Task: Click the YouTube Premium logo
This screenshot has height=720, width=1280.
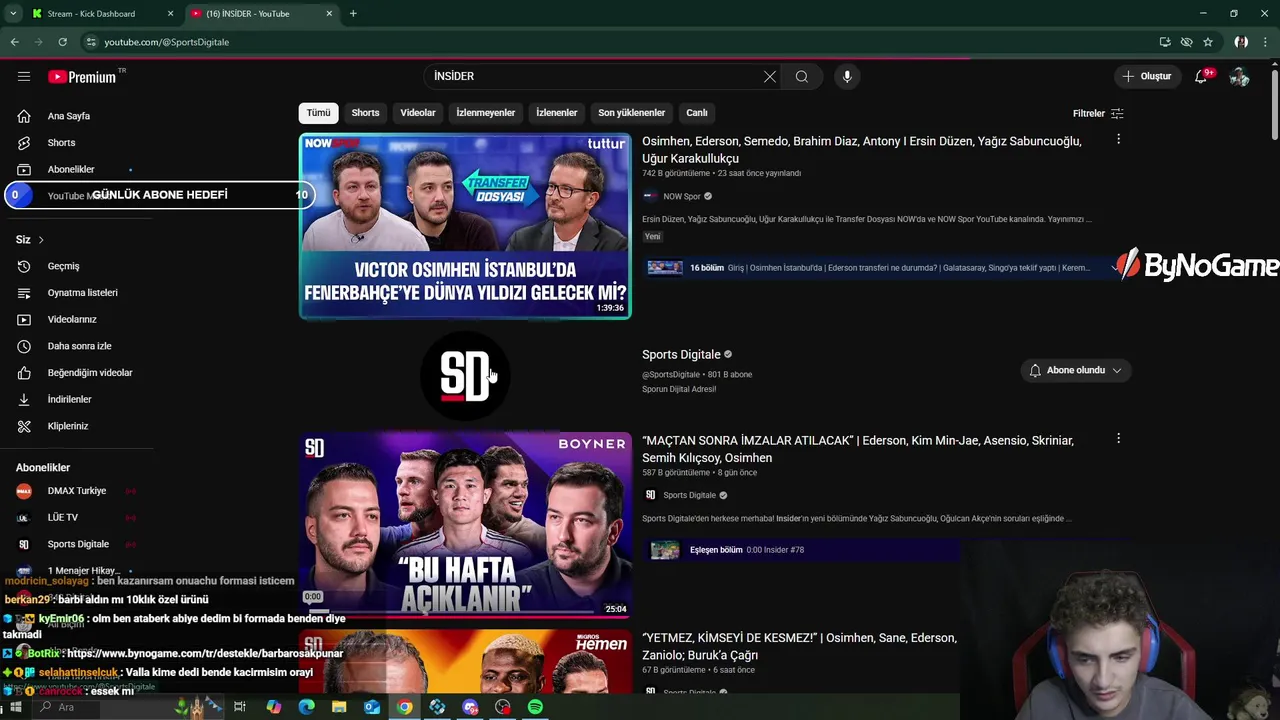Action: tap(83, 77)
